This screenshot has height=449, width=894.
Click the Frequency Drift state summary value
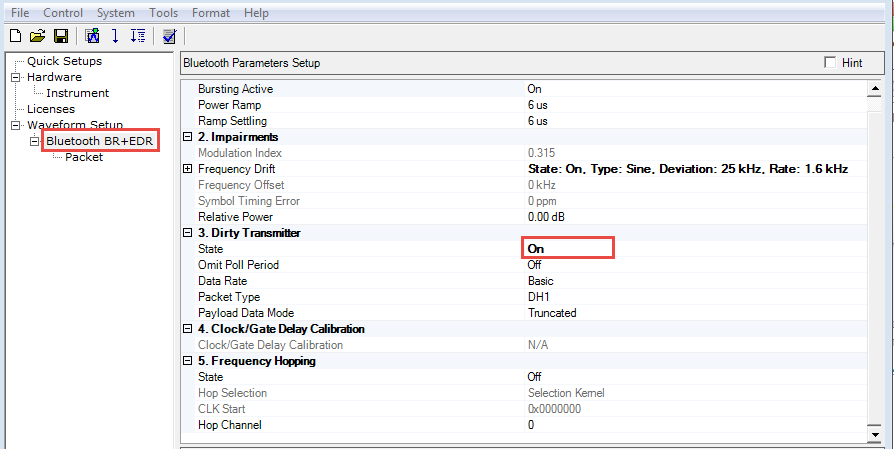click(688, 169)
